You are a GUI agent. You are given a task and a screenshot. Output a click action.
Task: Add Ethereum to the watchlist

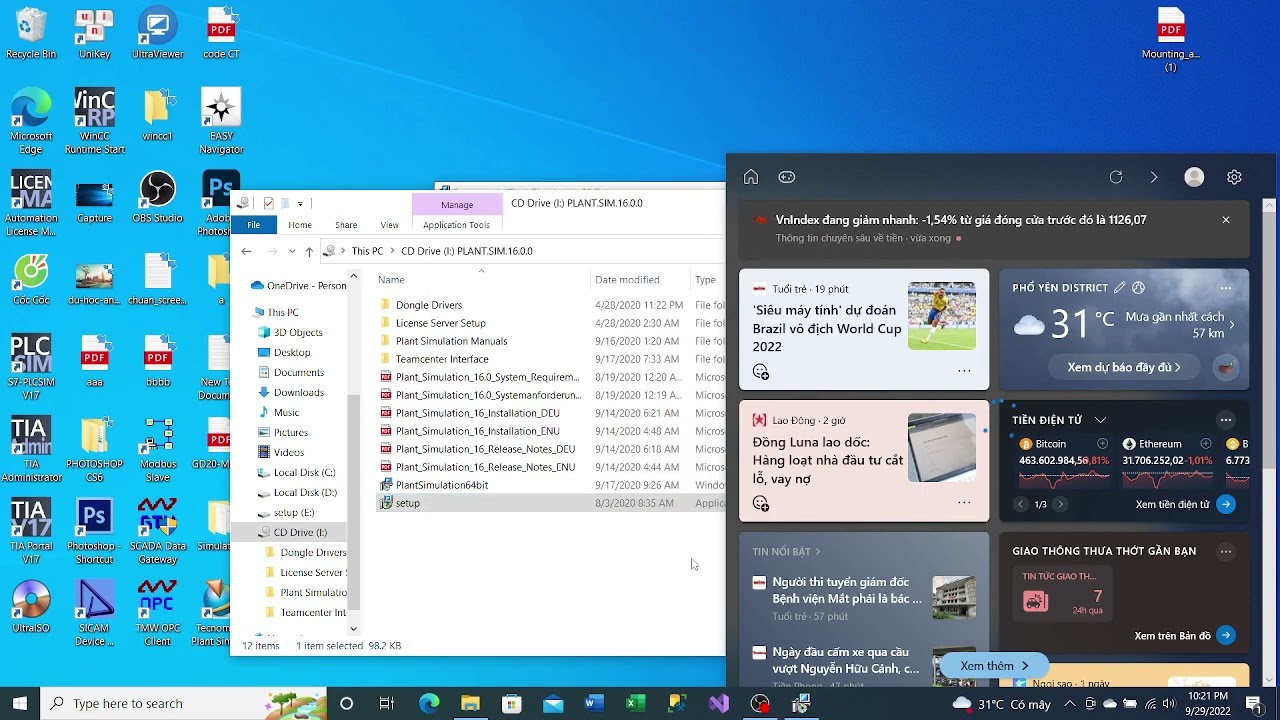coord(1206,444)
